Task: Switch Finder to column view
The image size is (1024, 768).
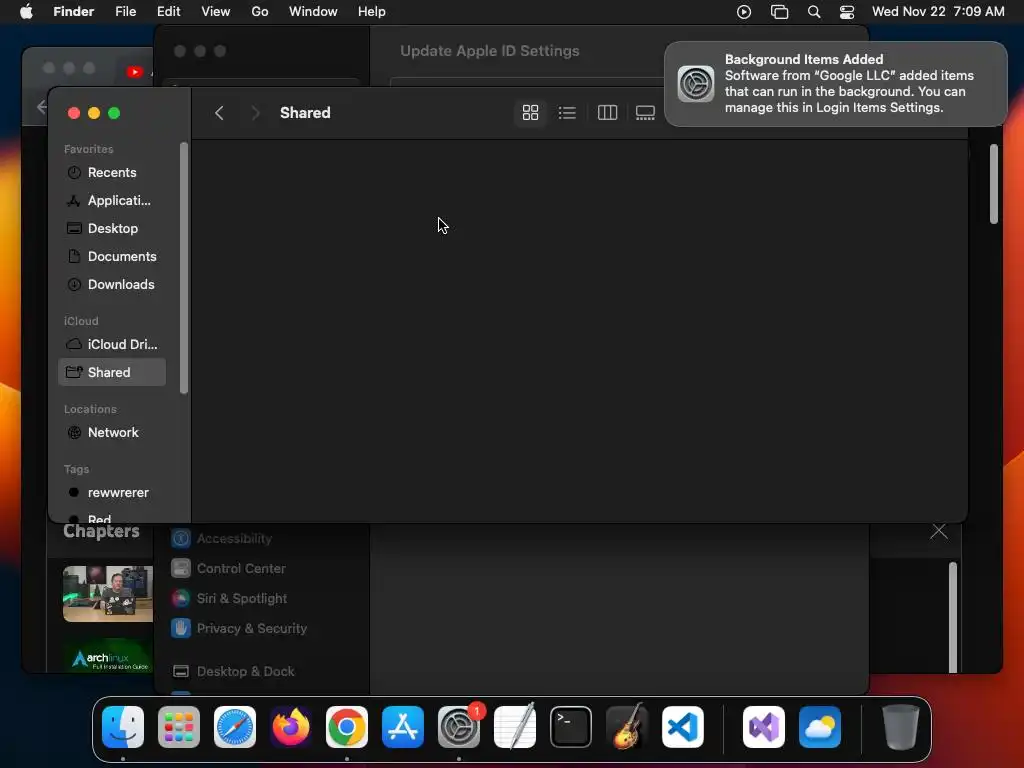Action: point(607,113)
